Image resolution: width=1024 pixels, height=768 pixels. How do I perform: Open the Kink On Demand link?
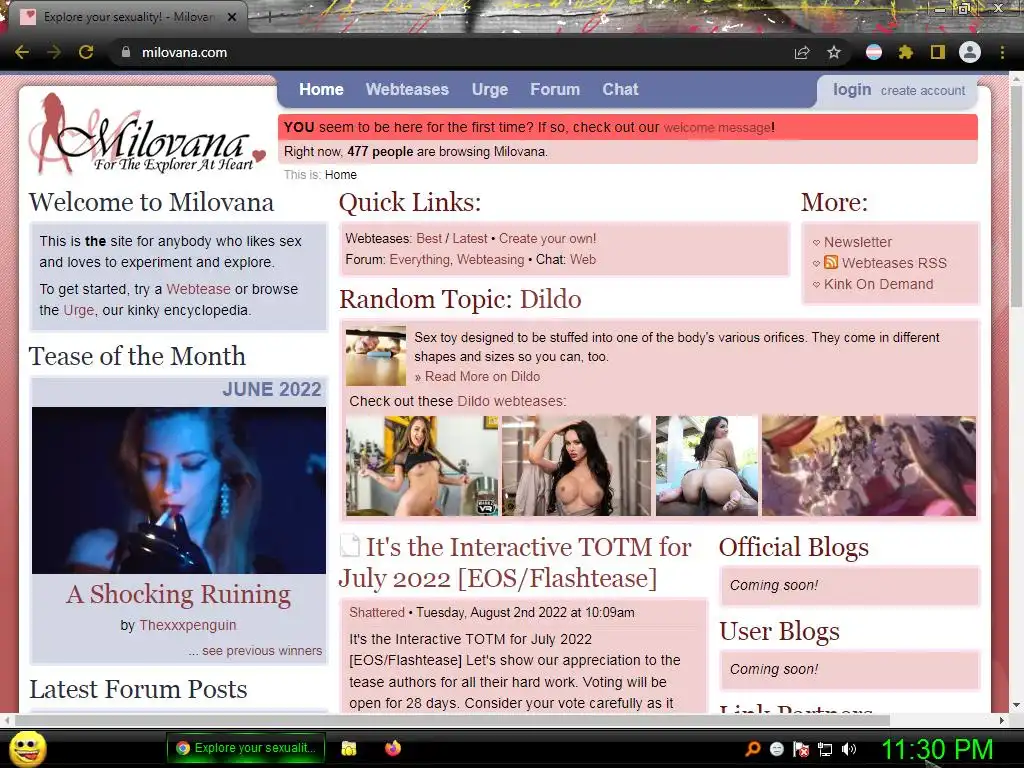tap(878, 284)
